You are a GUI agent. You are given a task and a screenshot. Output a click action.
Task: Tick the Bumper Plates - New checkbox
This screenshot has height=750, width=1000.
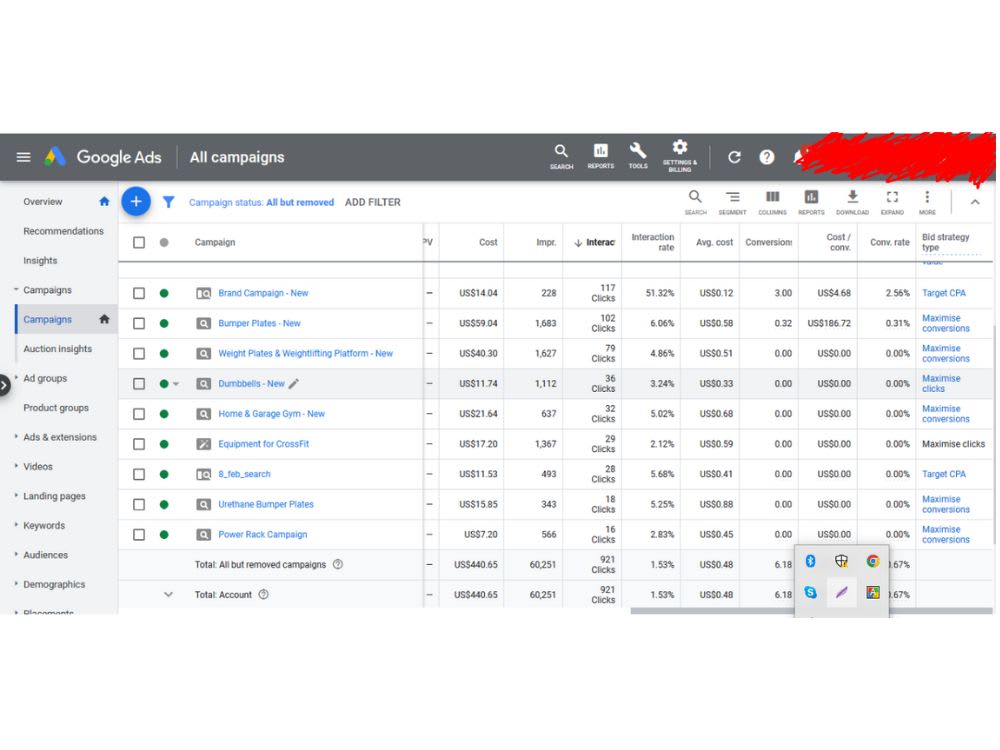tap(139, 323)
